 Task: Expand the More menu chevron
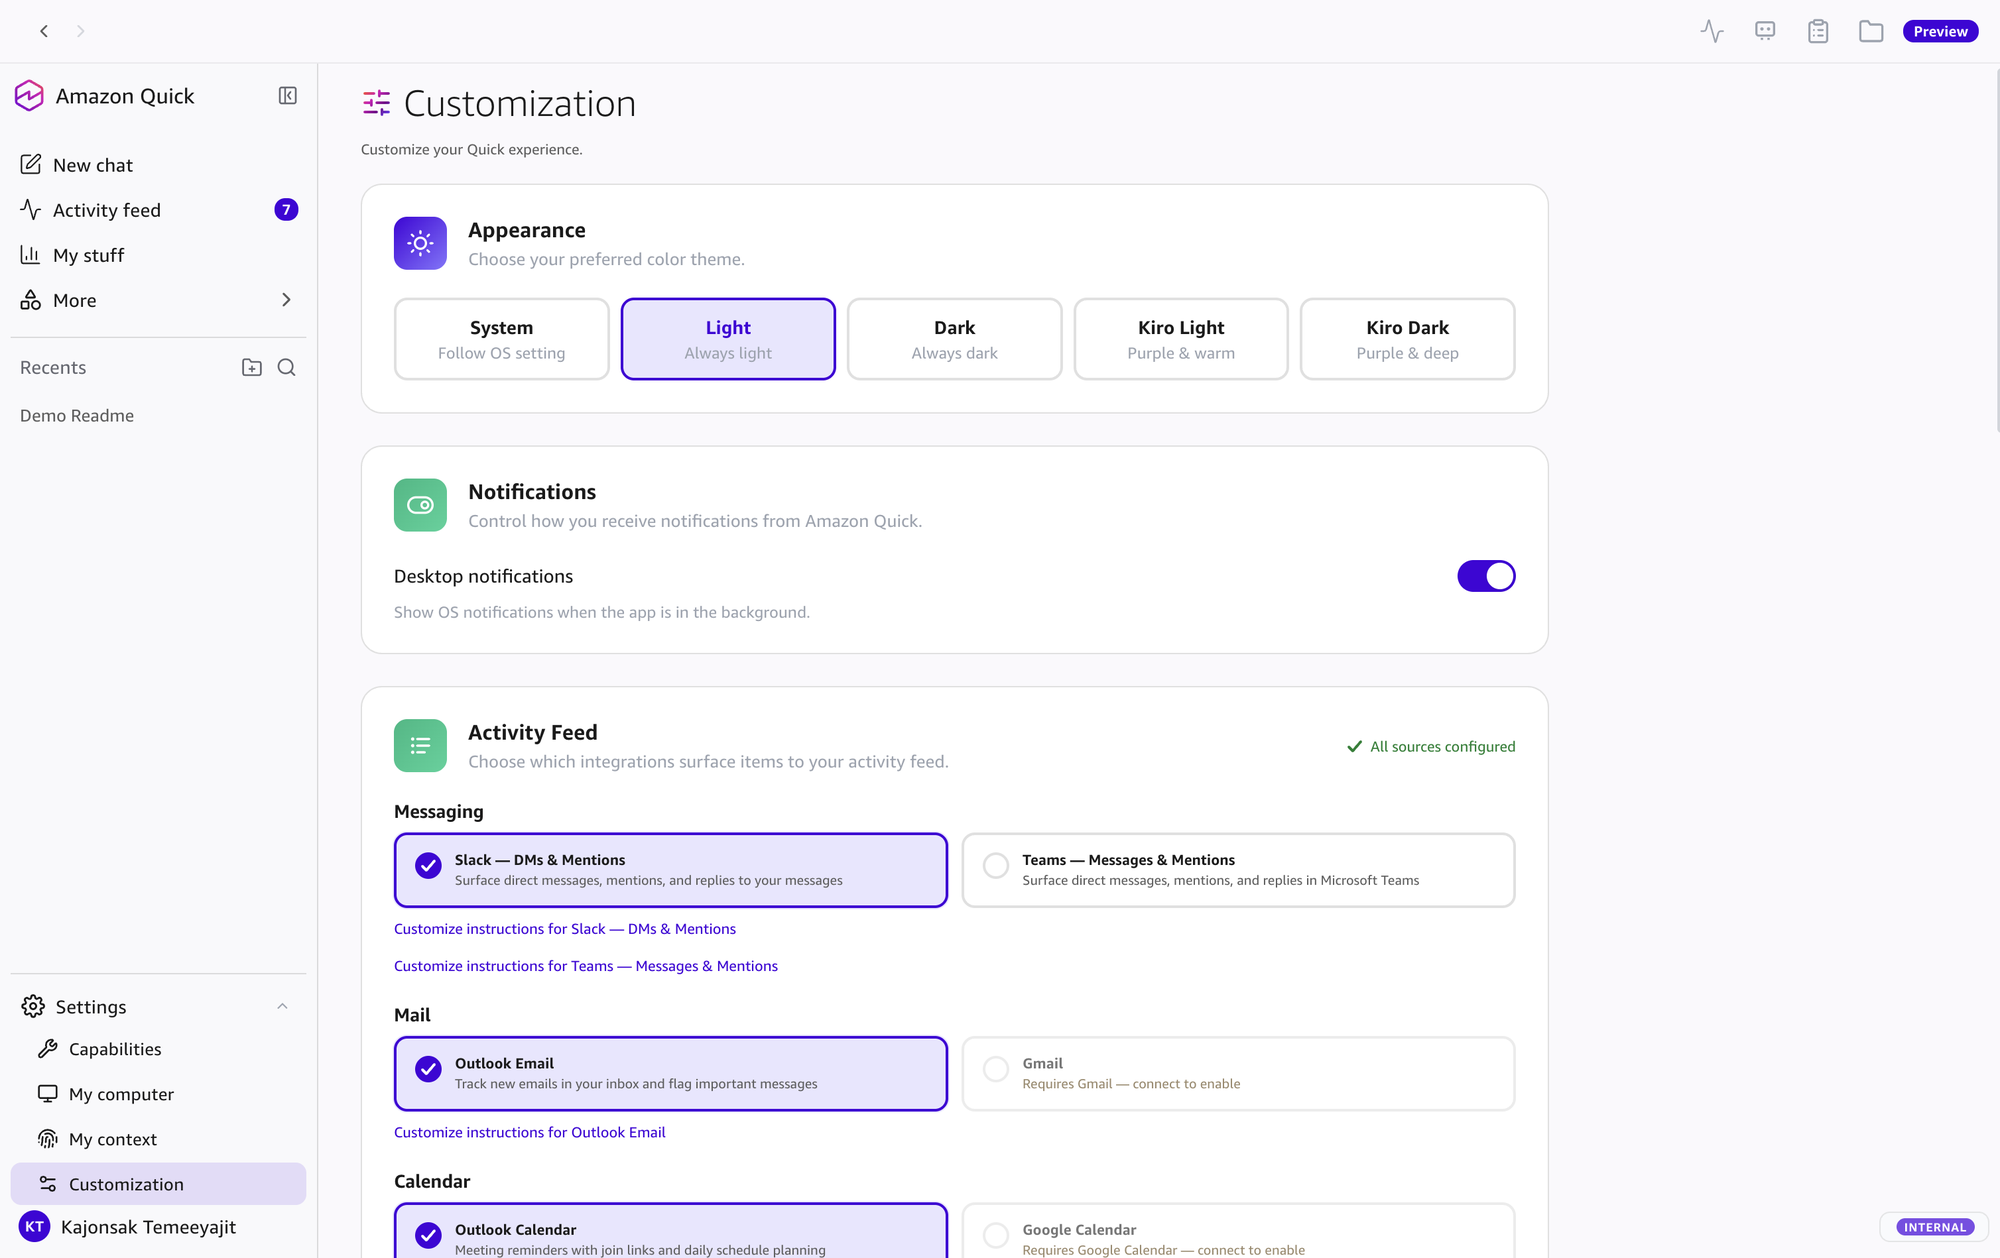click(286, 300)
